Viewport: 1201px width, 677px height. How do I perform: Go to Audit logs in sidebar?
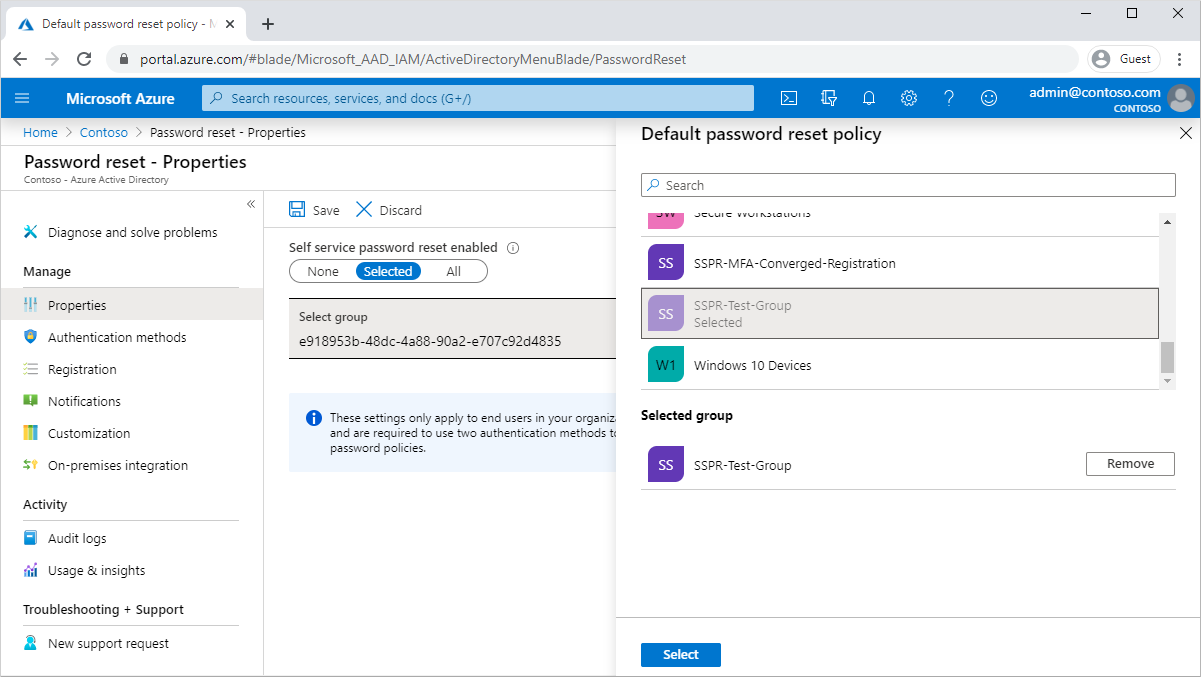click(x=77, y=538)
